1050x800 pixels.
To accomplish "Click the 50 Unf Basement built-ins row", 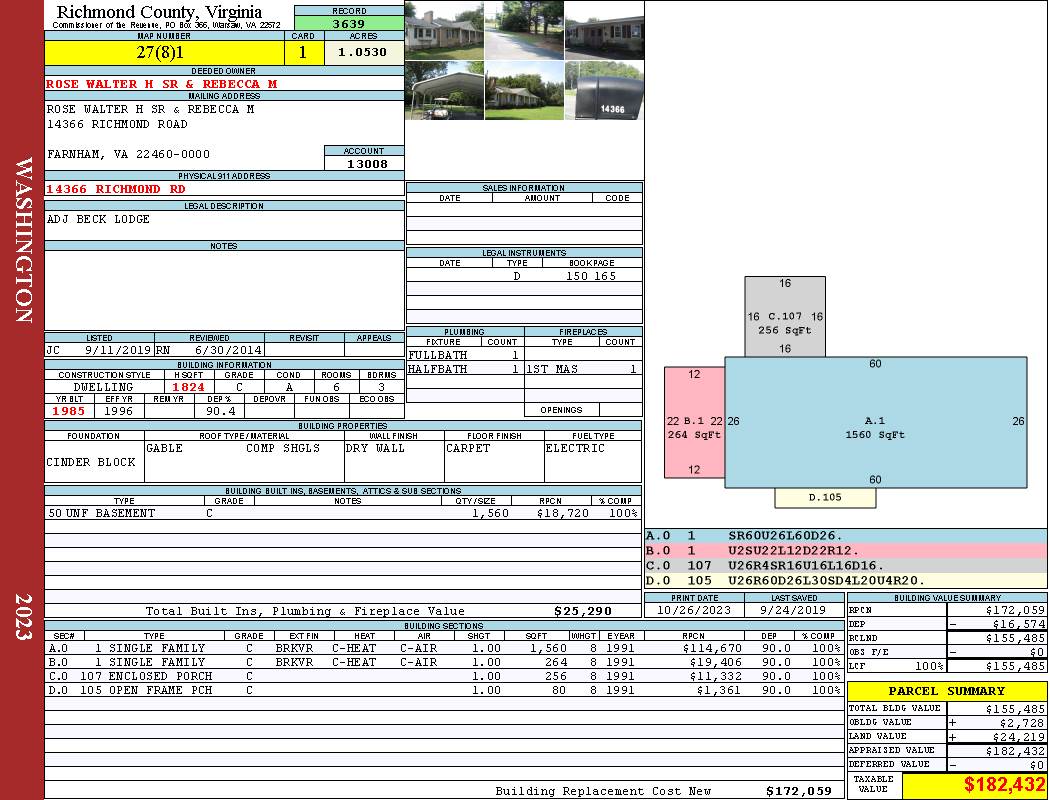I will click(342, 513).
